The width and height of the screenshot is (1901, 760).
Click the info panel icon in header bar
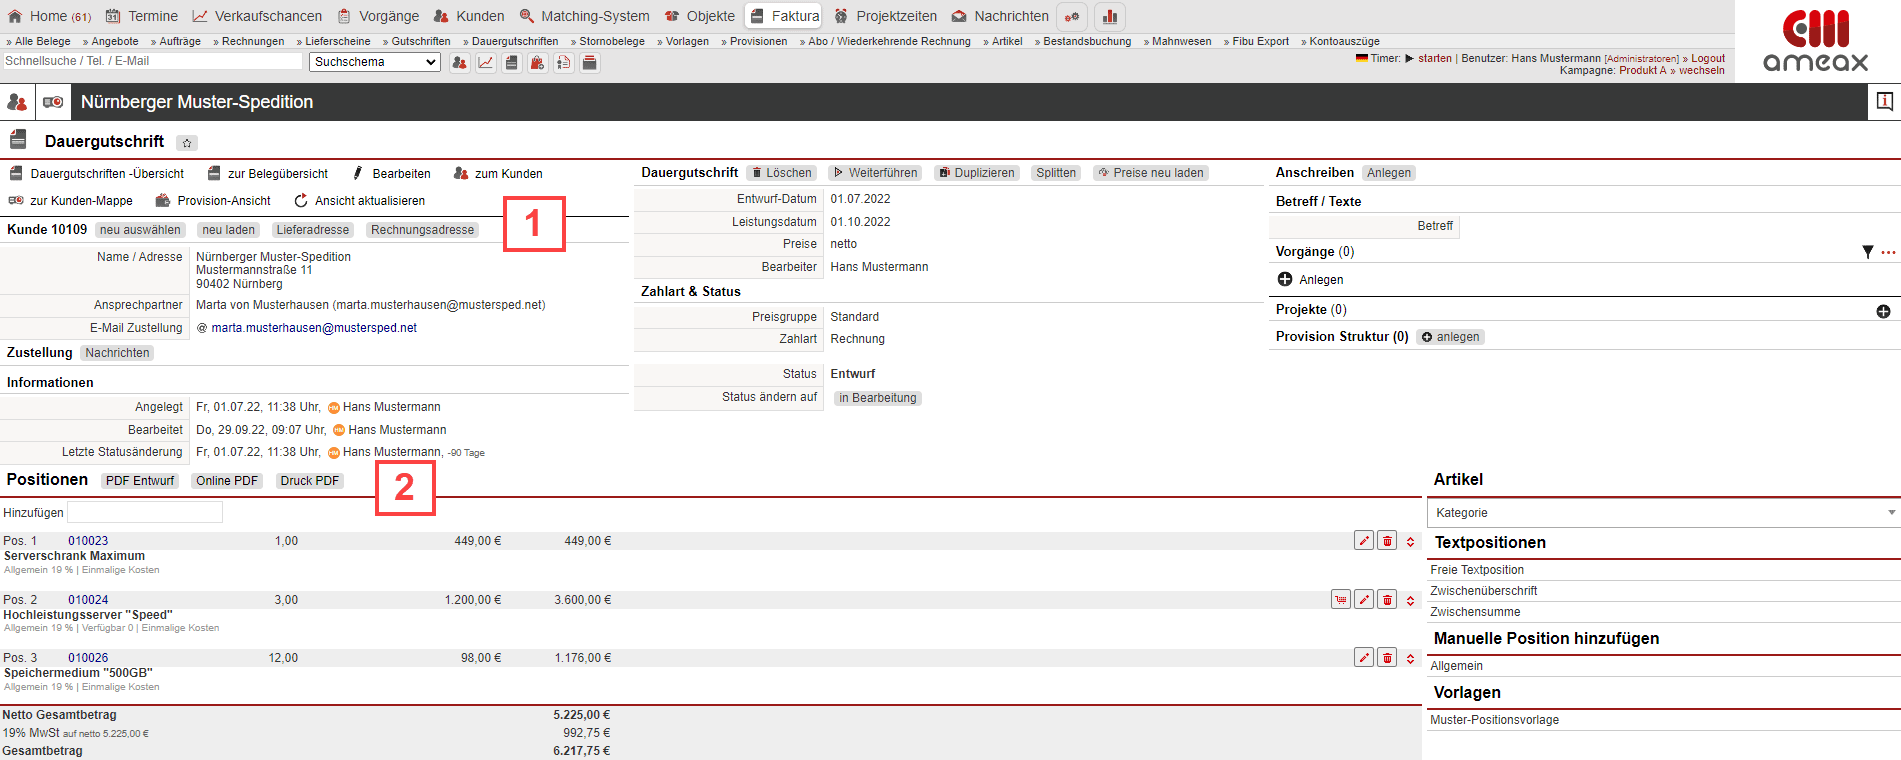click(1884, 102)
